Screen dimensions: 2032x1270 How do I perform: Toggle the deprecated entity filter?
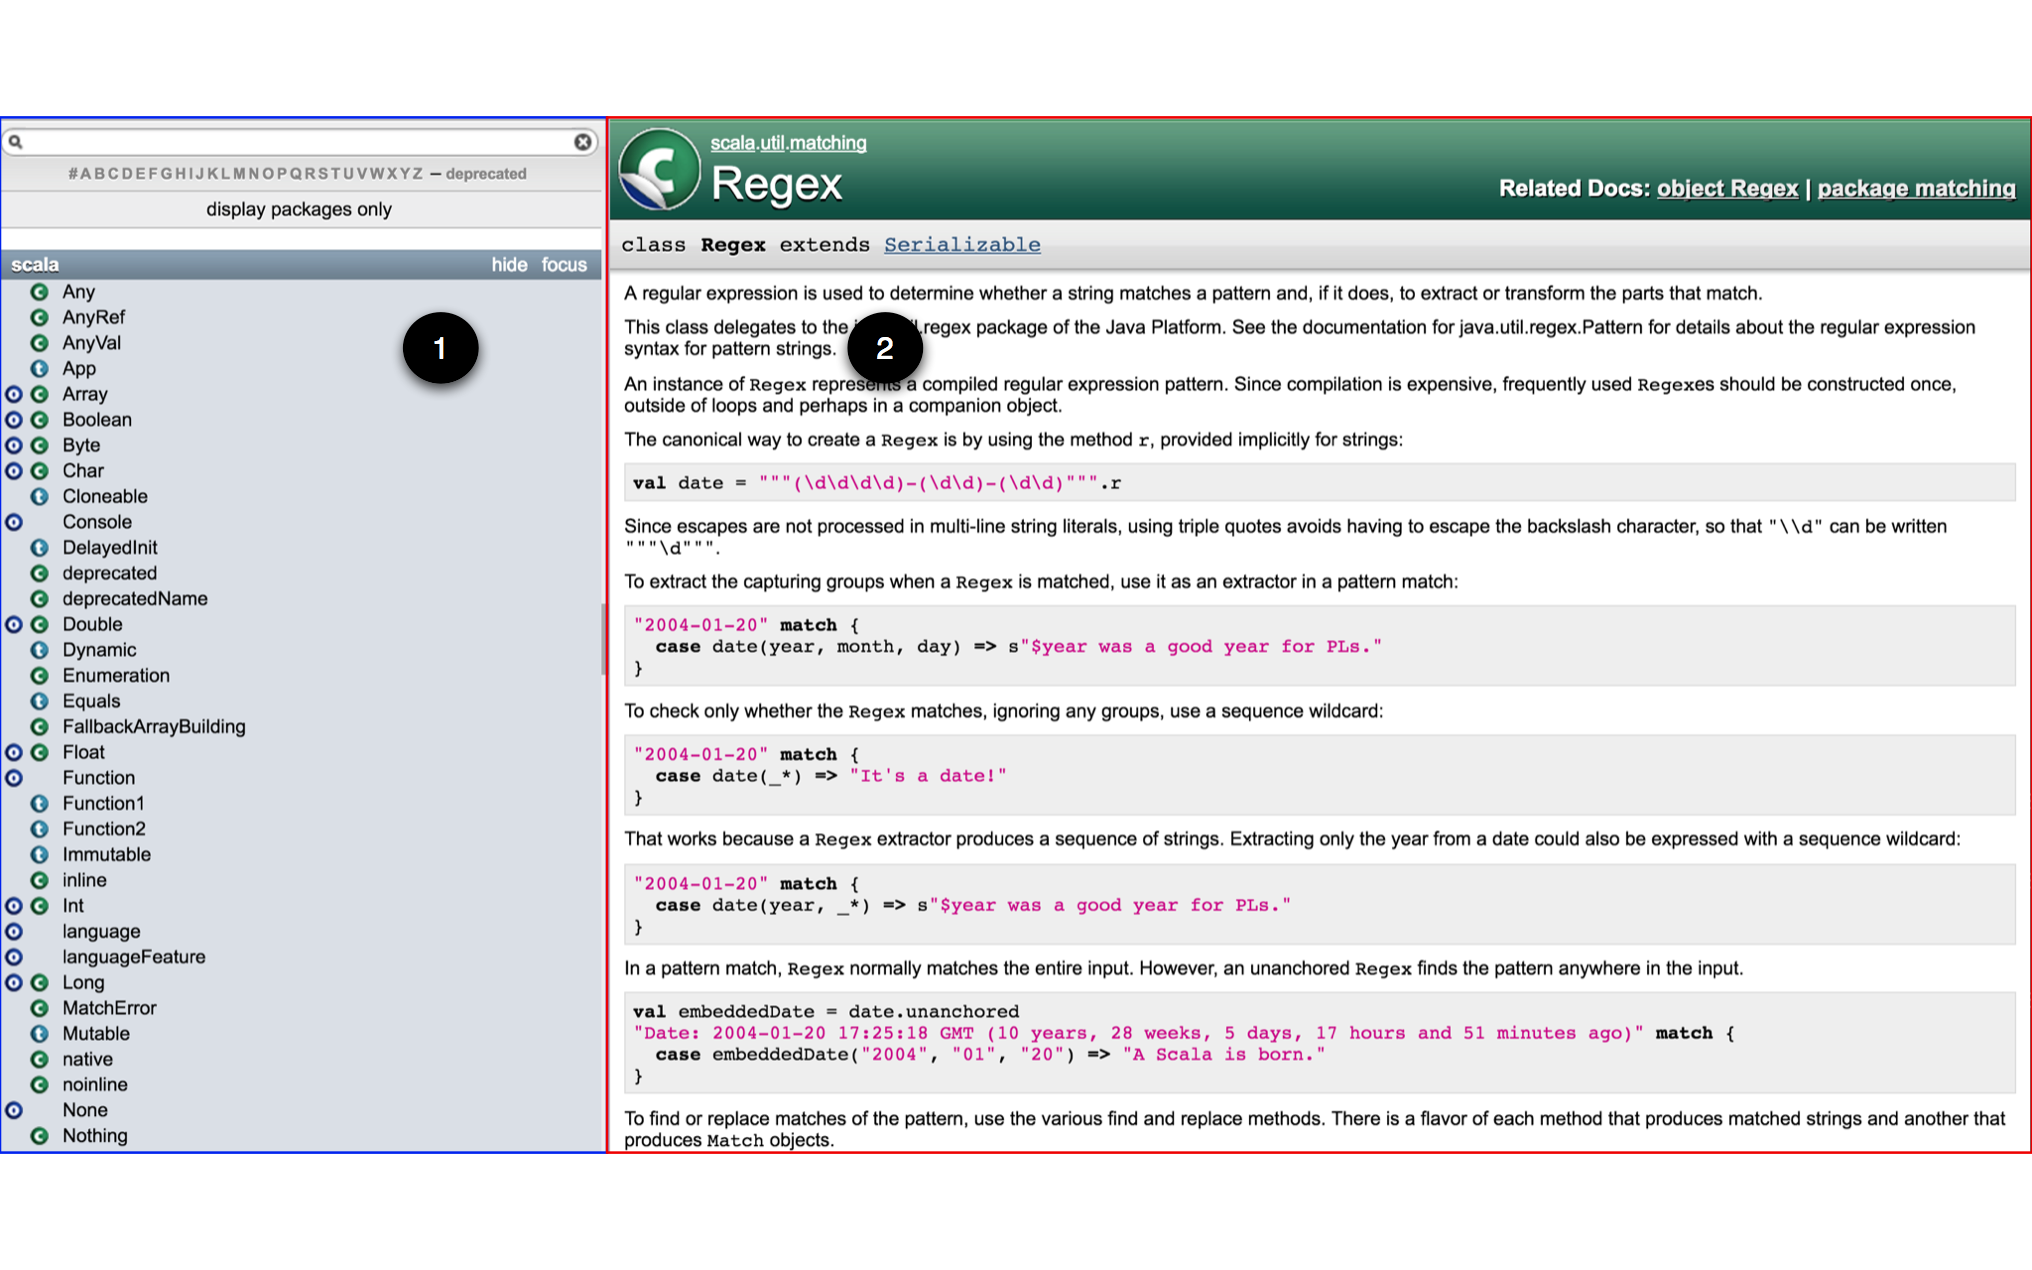(x=487, y=173)
